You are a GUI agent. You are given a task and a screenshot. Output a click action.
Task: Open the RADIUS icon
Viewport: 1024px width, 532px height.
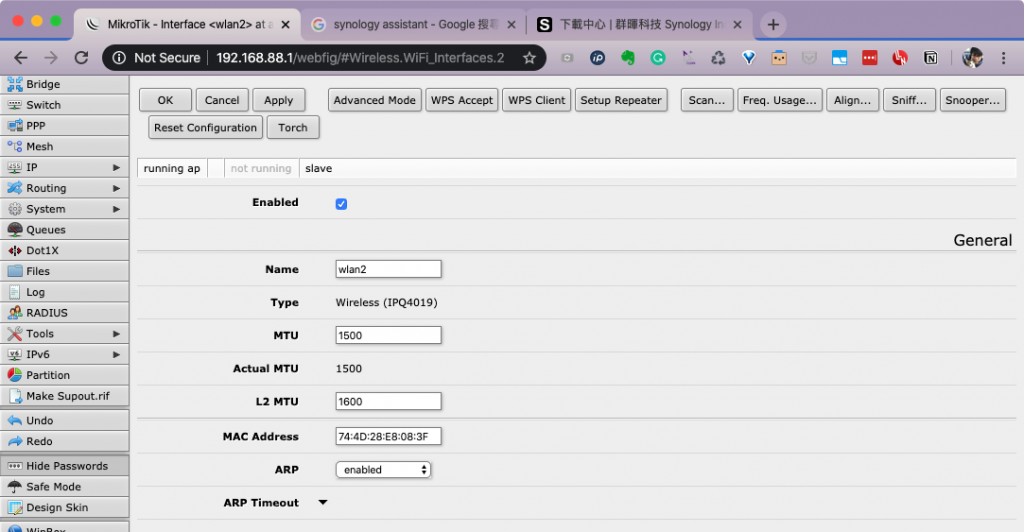[x=14, y=313]
